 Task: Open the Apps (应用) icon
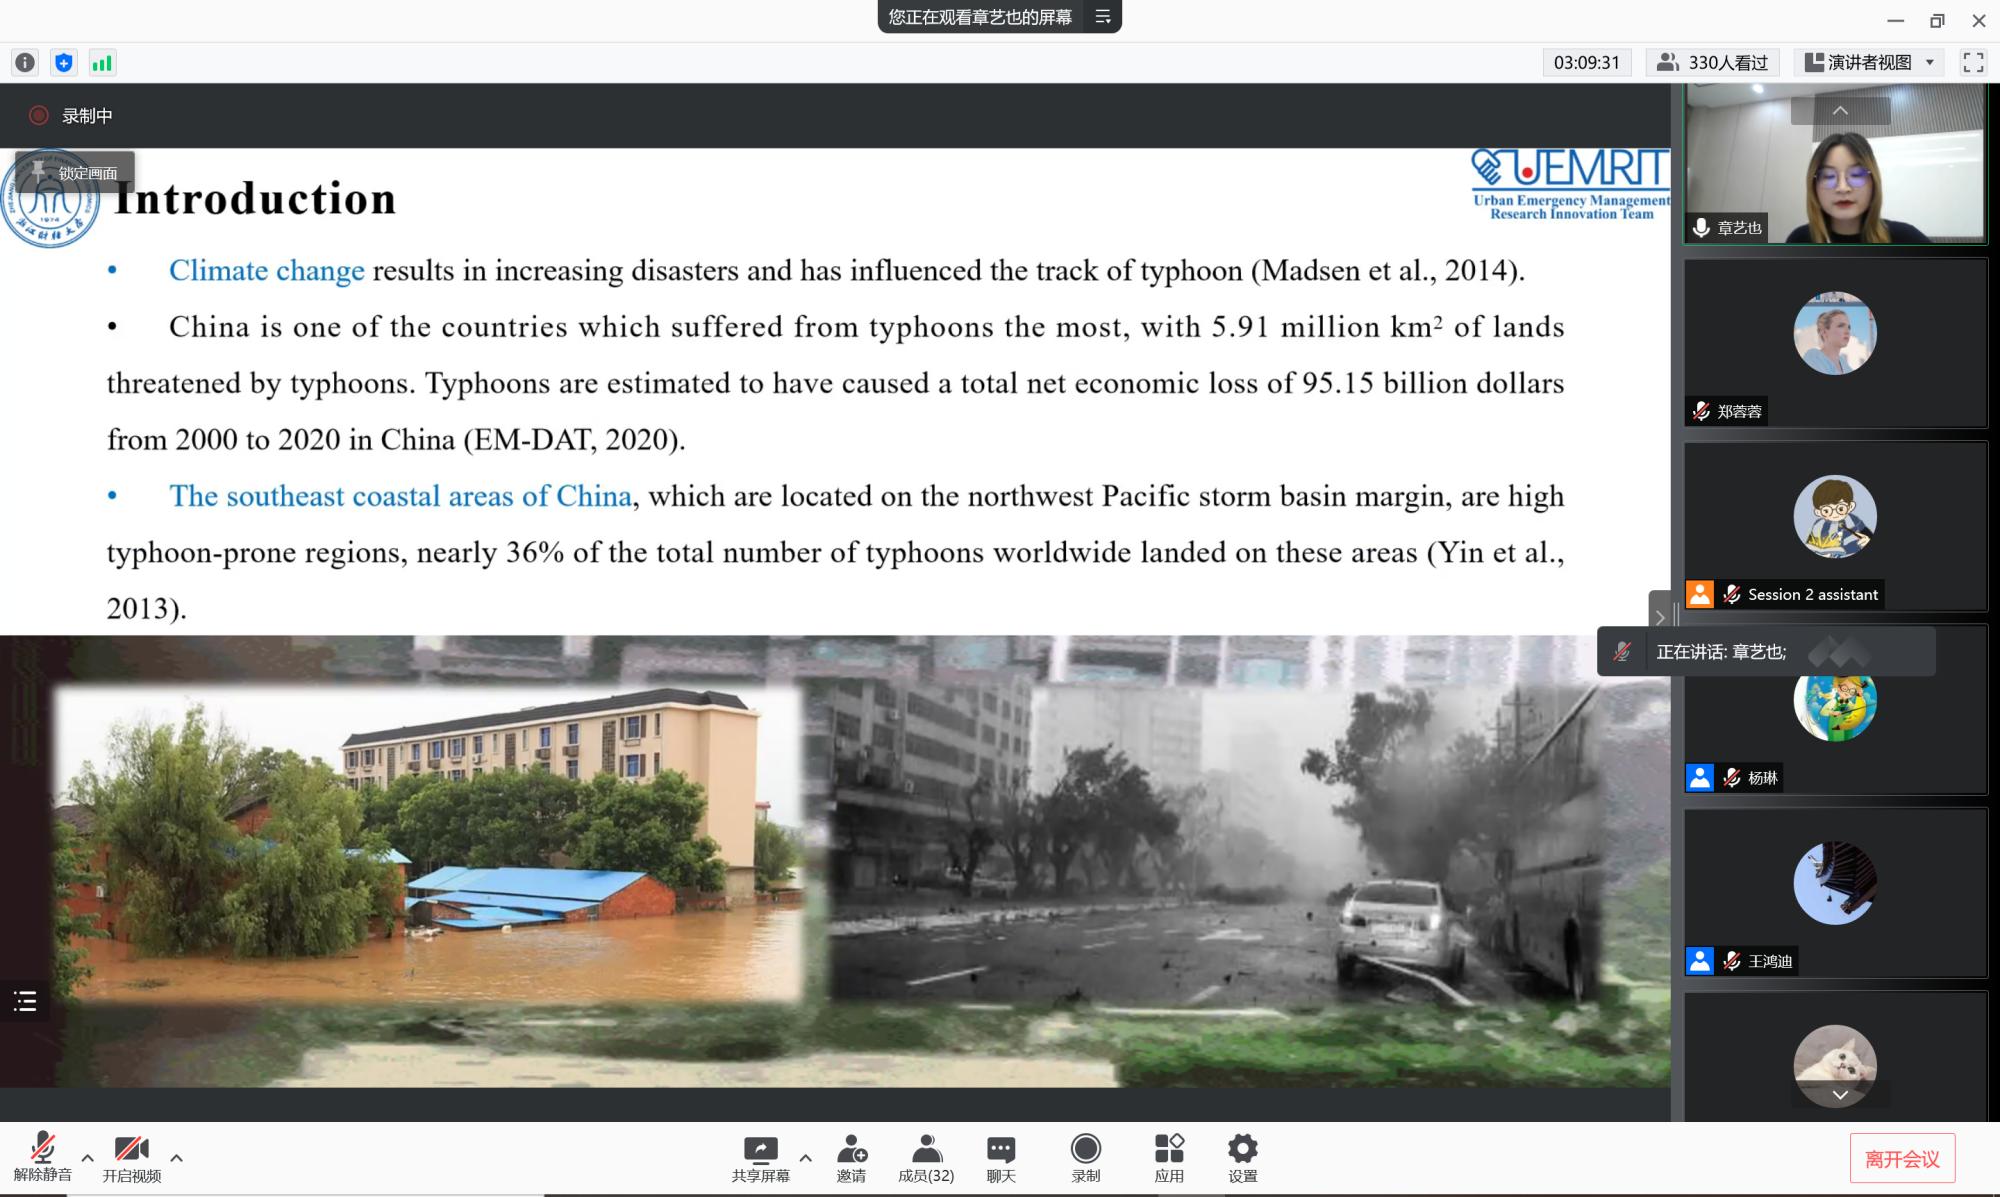(x=1168, y=1158)
